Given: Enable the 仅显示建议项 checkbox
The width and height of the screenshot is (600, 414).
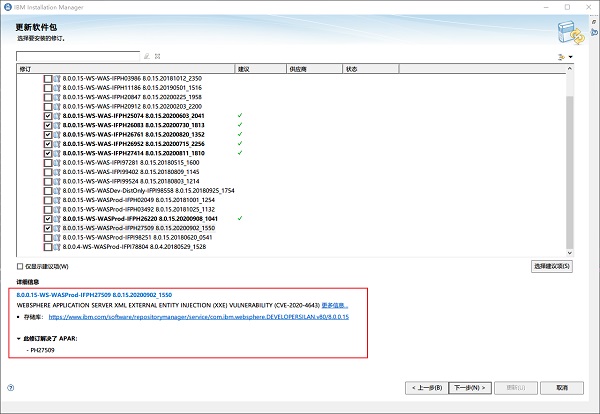Looking at the screenshot, I should [x=21, y=267].
